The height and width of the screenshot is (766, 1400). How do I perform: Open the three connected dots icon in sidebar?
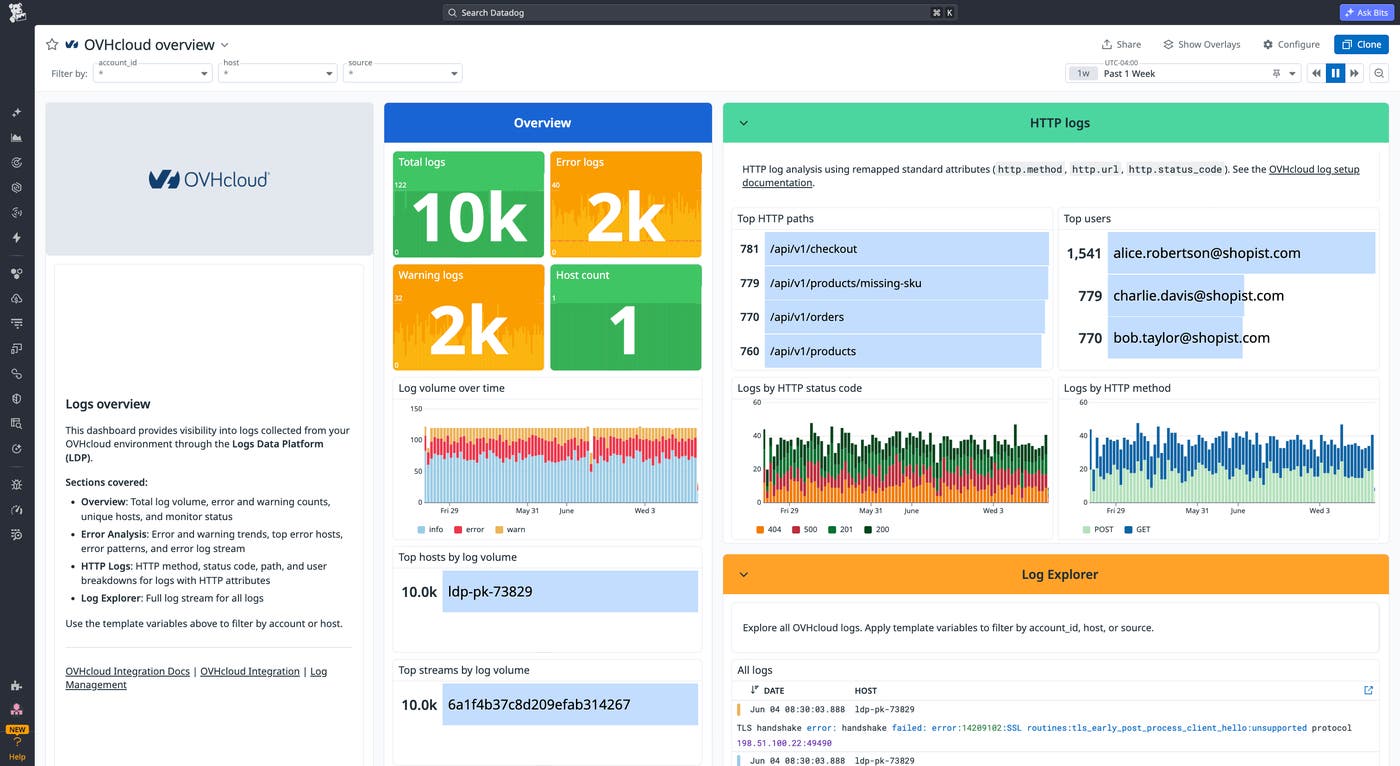coord(16,274)
